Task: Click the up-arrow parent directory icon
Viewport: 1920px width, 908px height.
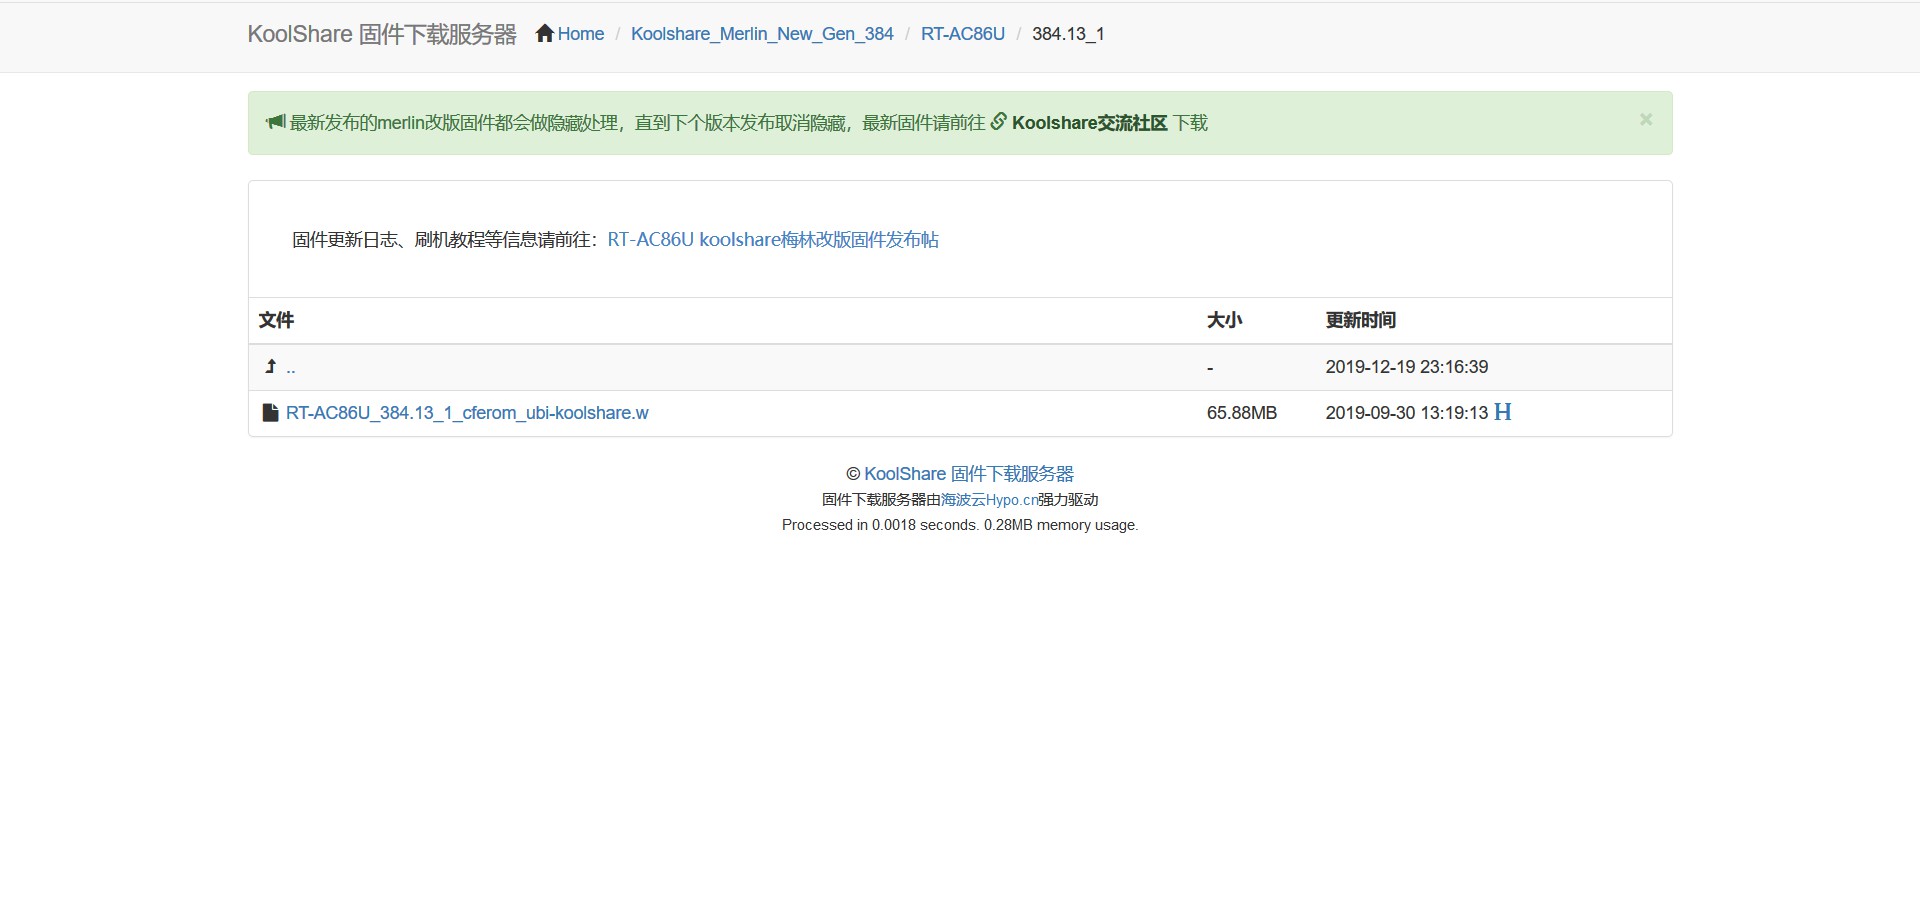Action: pos(270,367)
